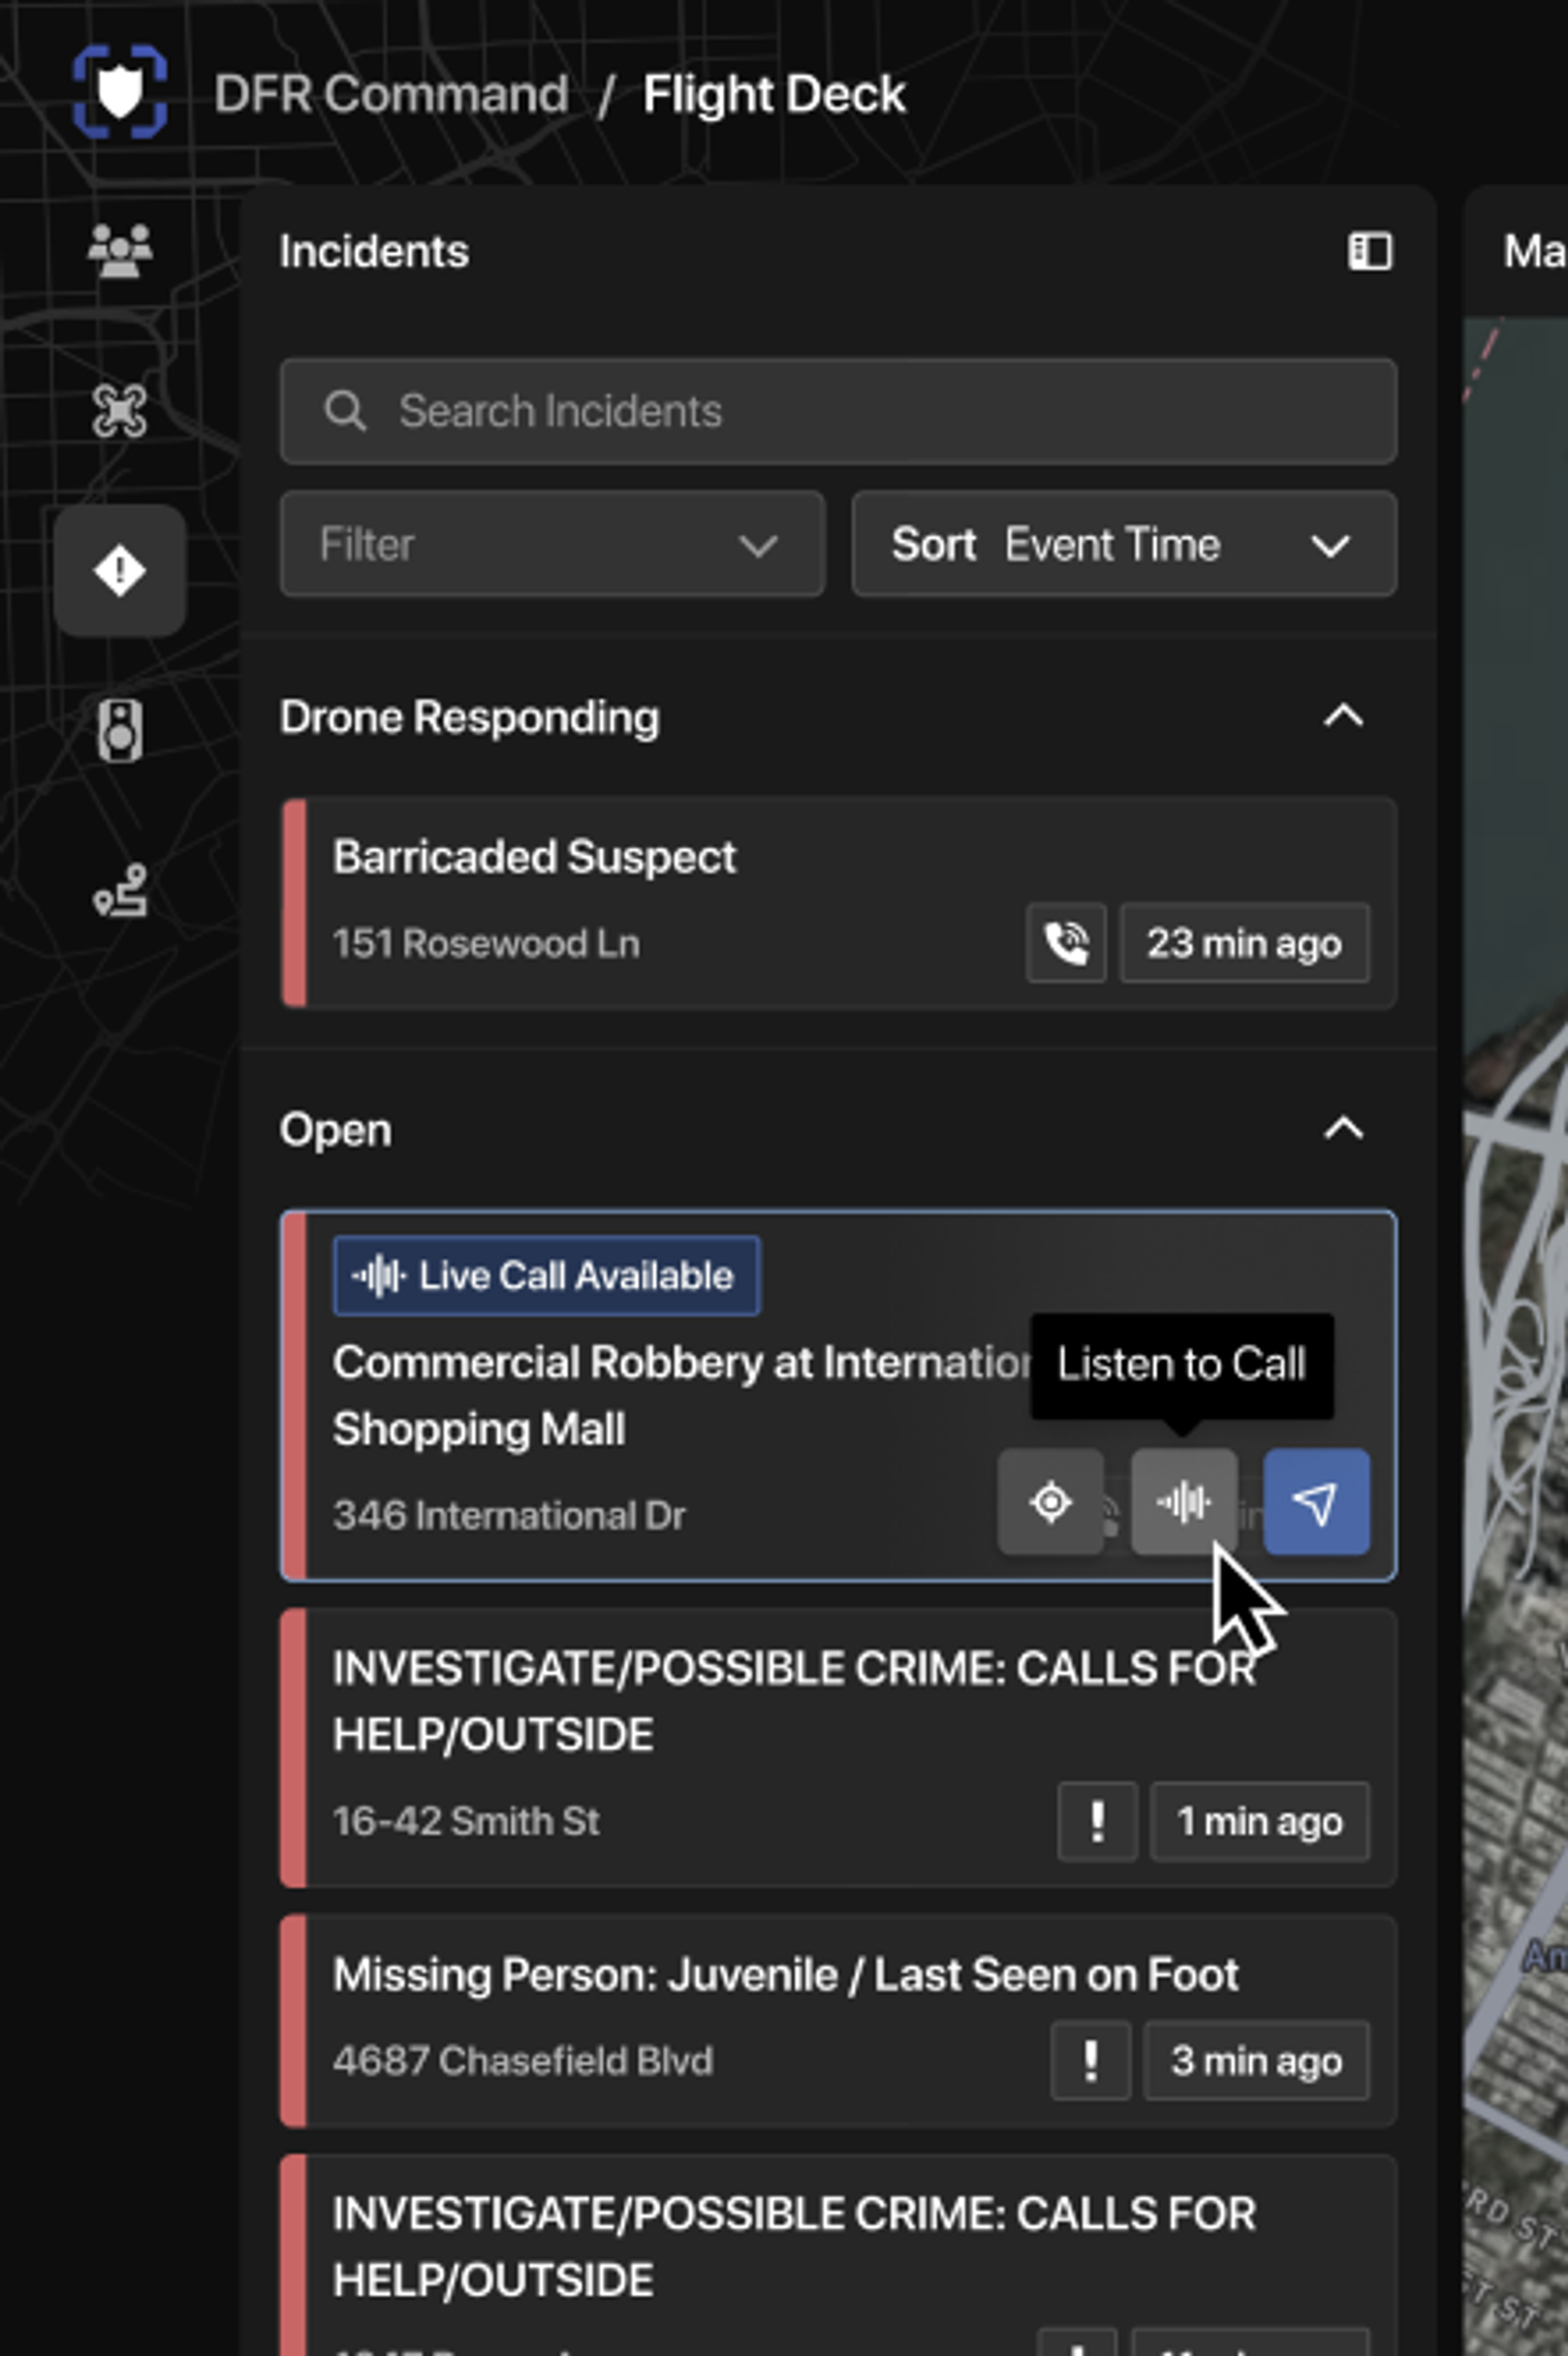The width and height of the screenshot is (1568, 2356).
Task: Click the Search Incidents field
Action: 838,411
